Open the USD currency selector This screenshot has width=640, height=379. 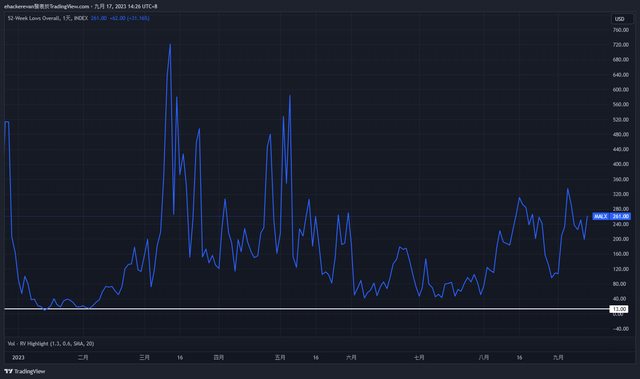coord(620,19)
